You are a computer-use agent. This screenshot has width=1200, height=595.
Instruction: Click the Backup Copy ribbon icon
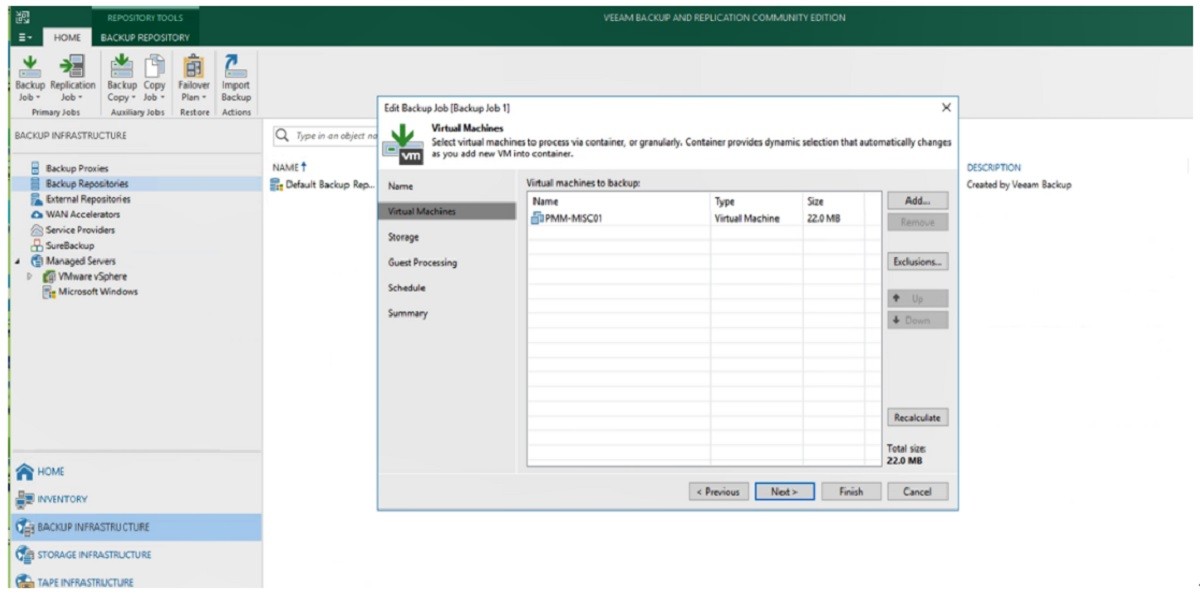click(121, 77)
